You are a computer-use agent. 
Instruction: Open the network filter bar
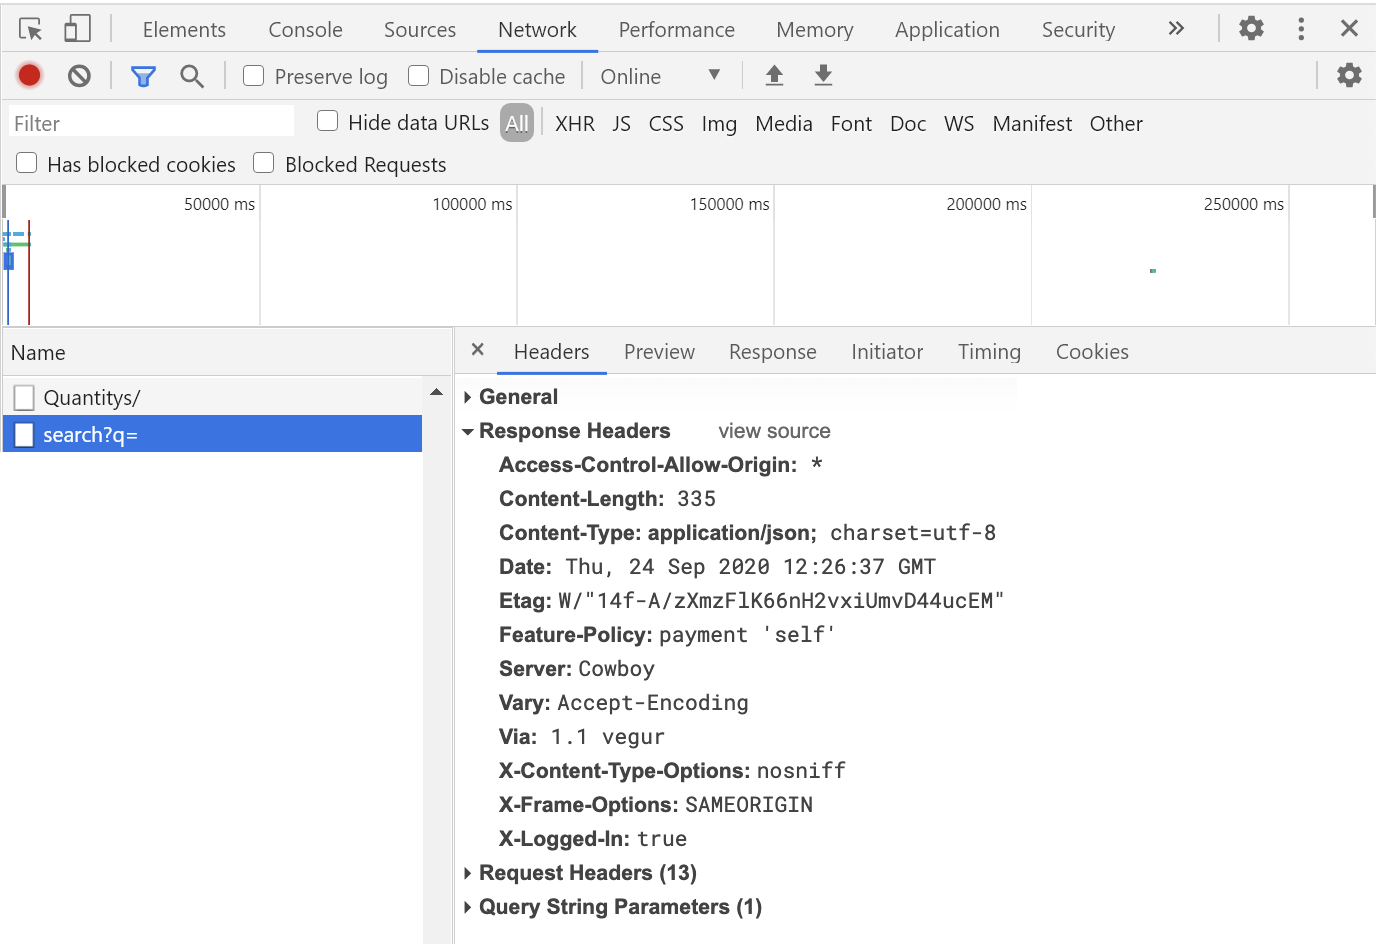point(143,75)
